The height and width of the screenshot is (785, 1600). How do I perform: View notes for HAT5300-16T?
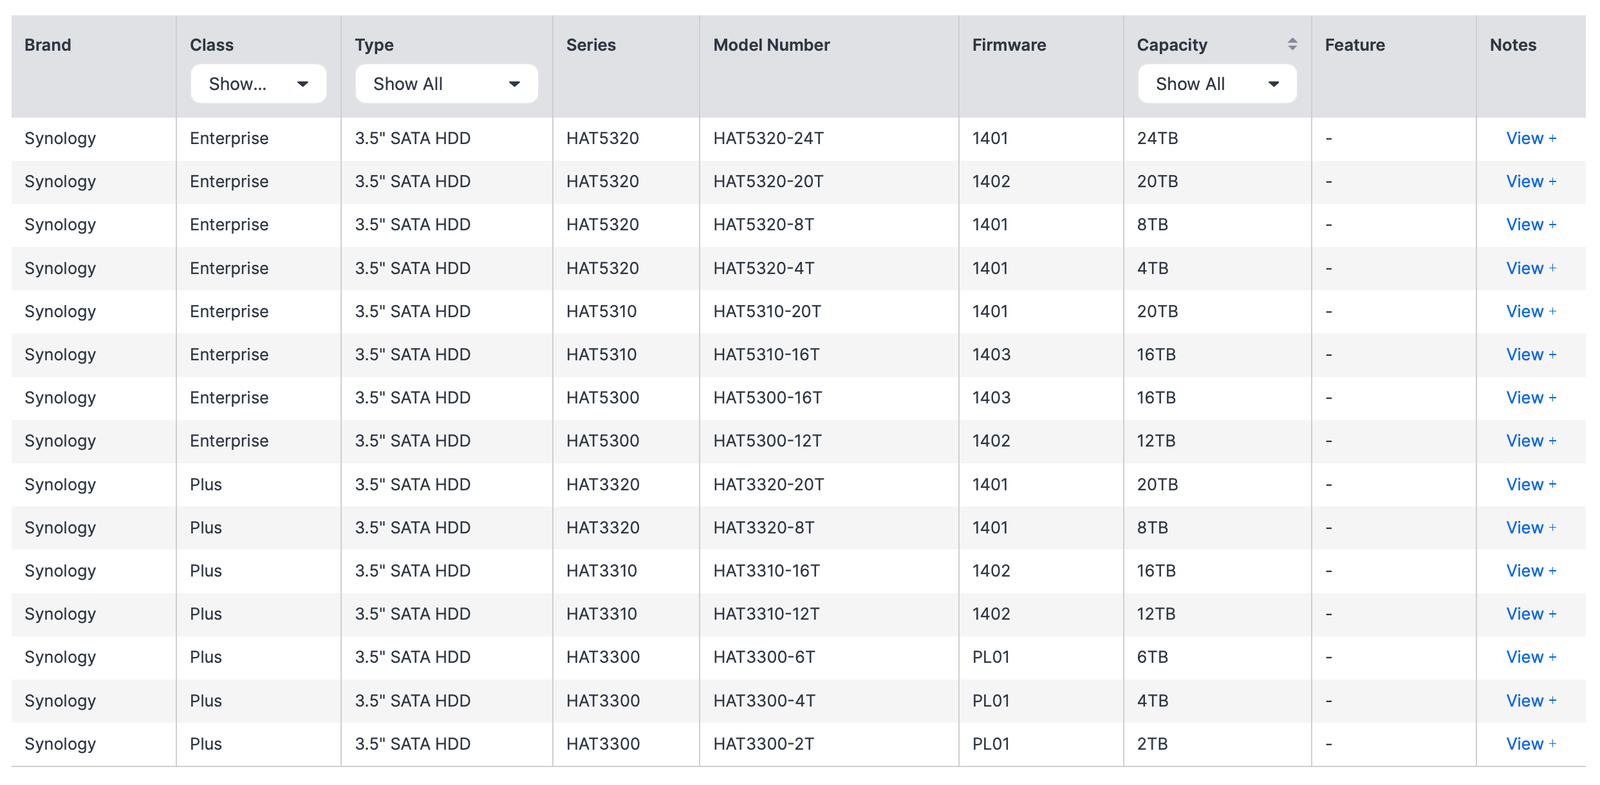point(1531,398)
